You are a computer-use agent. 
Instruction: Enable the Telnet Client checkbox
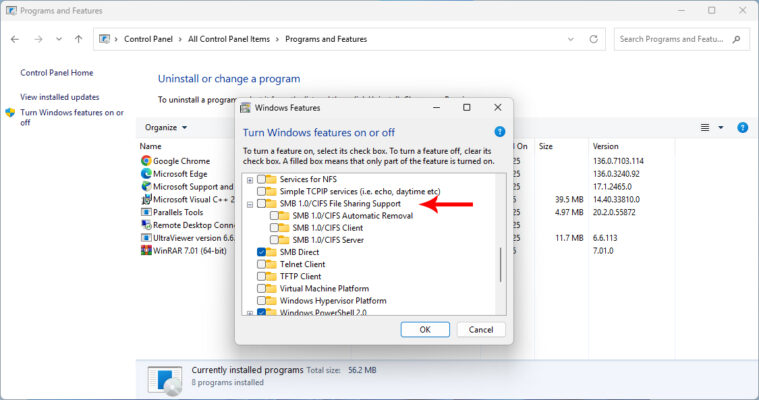click(261, 264)
